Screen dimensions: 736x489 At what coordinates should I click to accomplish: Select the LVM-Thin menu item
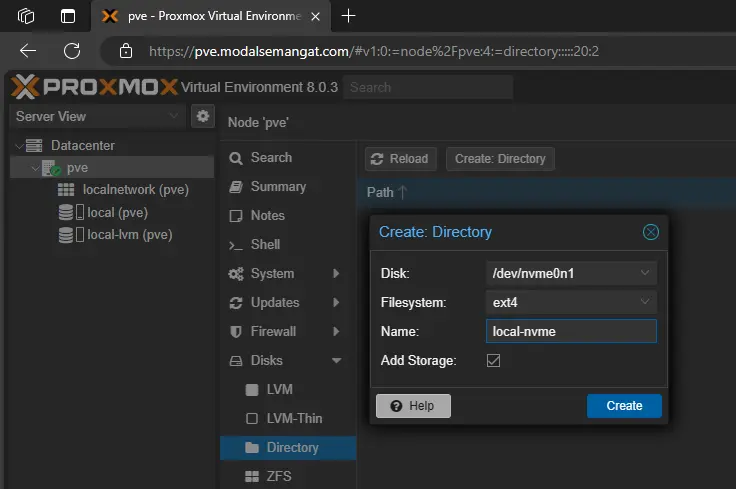(x=288, y=419)
